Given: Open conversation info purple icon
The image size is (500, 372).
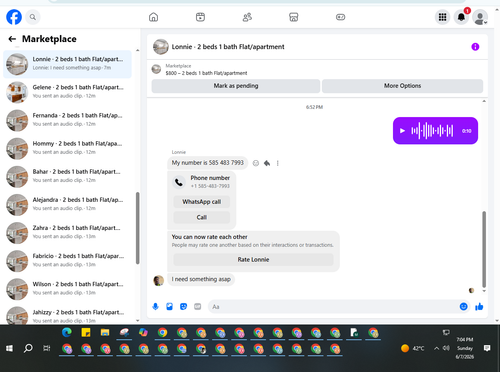Looking at the screenshot, I should click(x=475, y=47).
